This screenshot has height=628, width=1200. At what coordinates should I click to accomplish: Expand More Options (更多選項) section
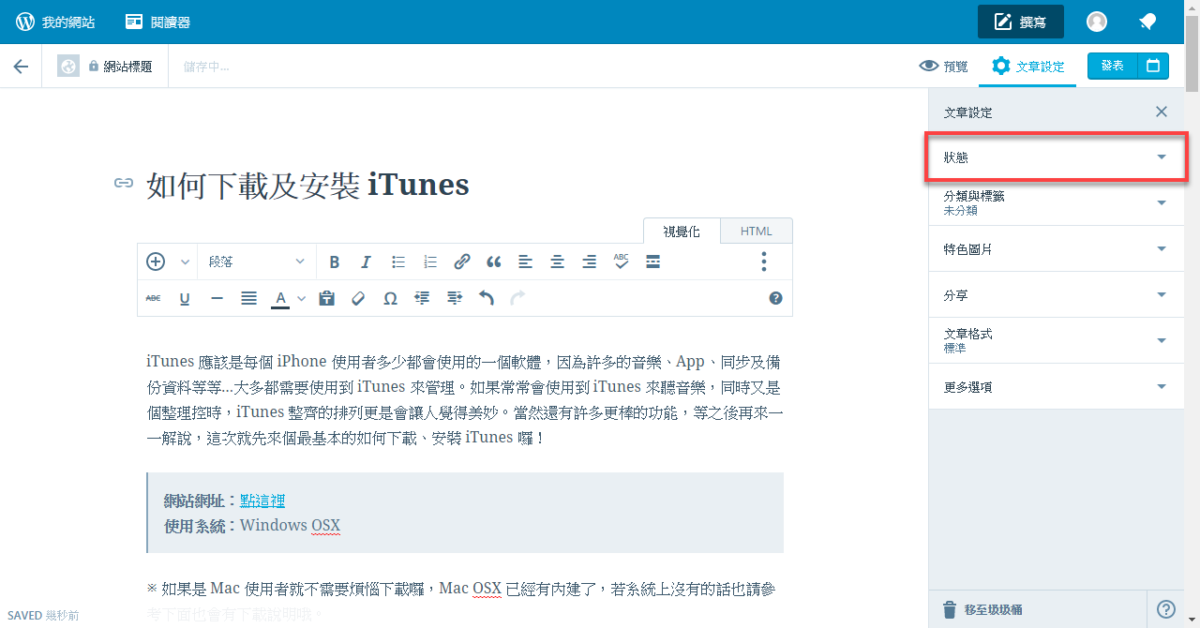(x=1058, y=387)
